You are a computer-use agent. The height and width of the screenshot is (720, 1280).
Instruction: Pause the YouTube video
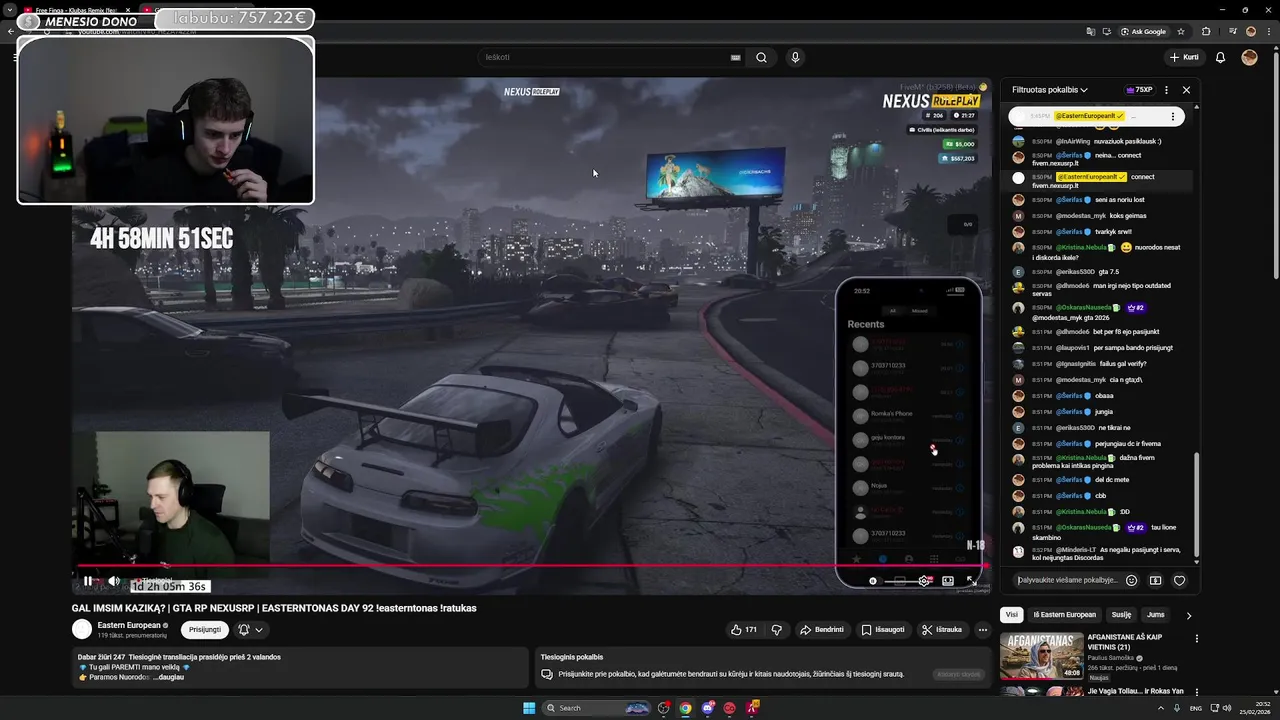[x=88, y=581]
